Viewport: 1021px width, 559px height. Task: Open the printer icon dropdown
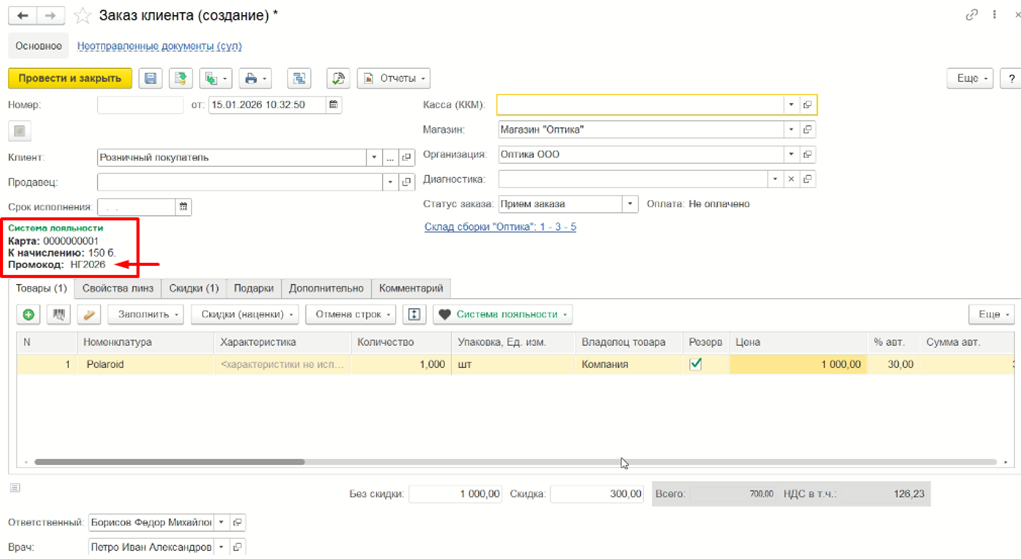255,78
